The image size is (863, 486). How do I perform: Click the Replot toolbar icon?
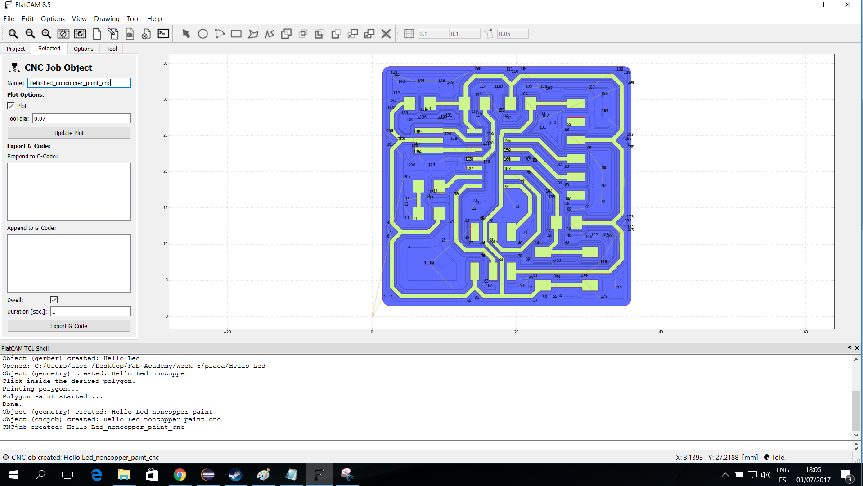click(x=80, y=34)
